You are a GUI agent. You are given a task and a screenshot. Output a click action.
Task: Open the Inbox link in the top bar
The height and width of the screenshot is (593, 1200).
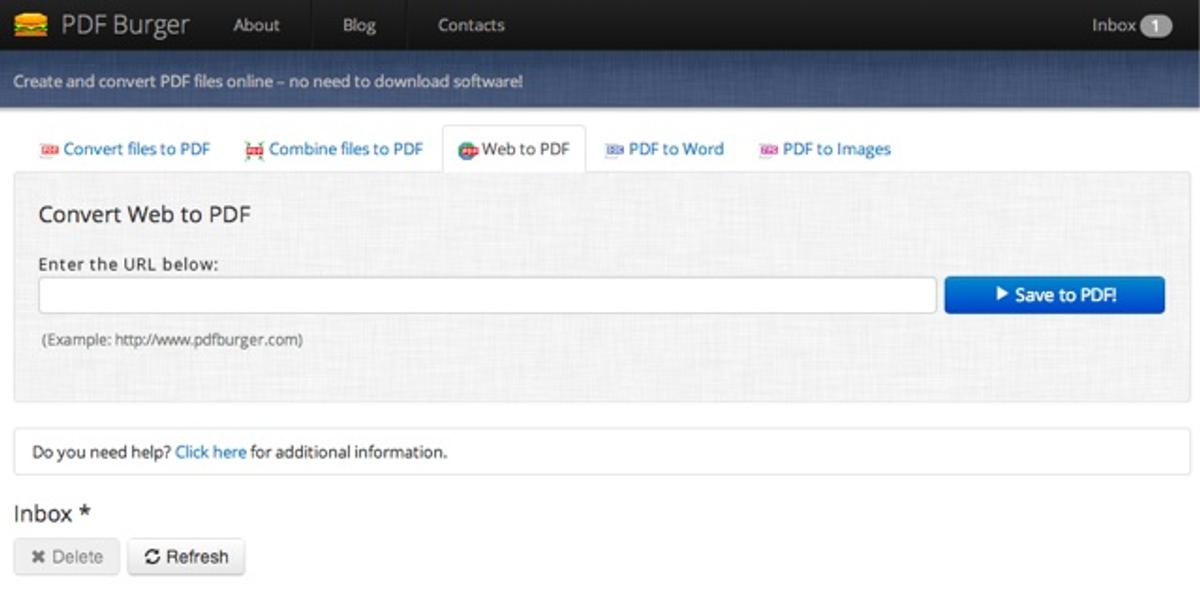[1131, 26]
